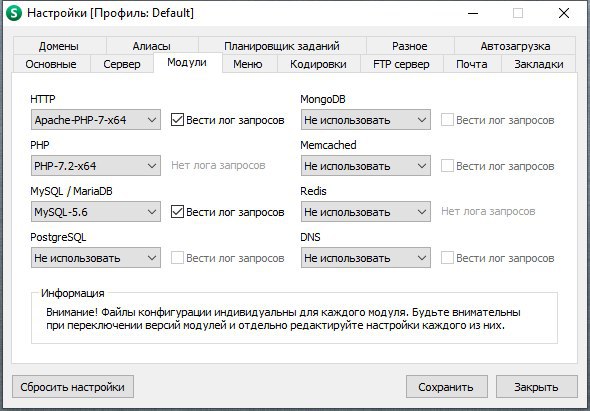Switch to the Кодировки tab

tap(318, 64)
